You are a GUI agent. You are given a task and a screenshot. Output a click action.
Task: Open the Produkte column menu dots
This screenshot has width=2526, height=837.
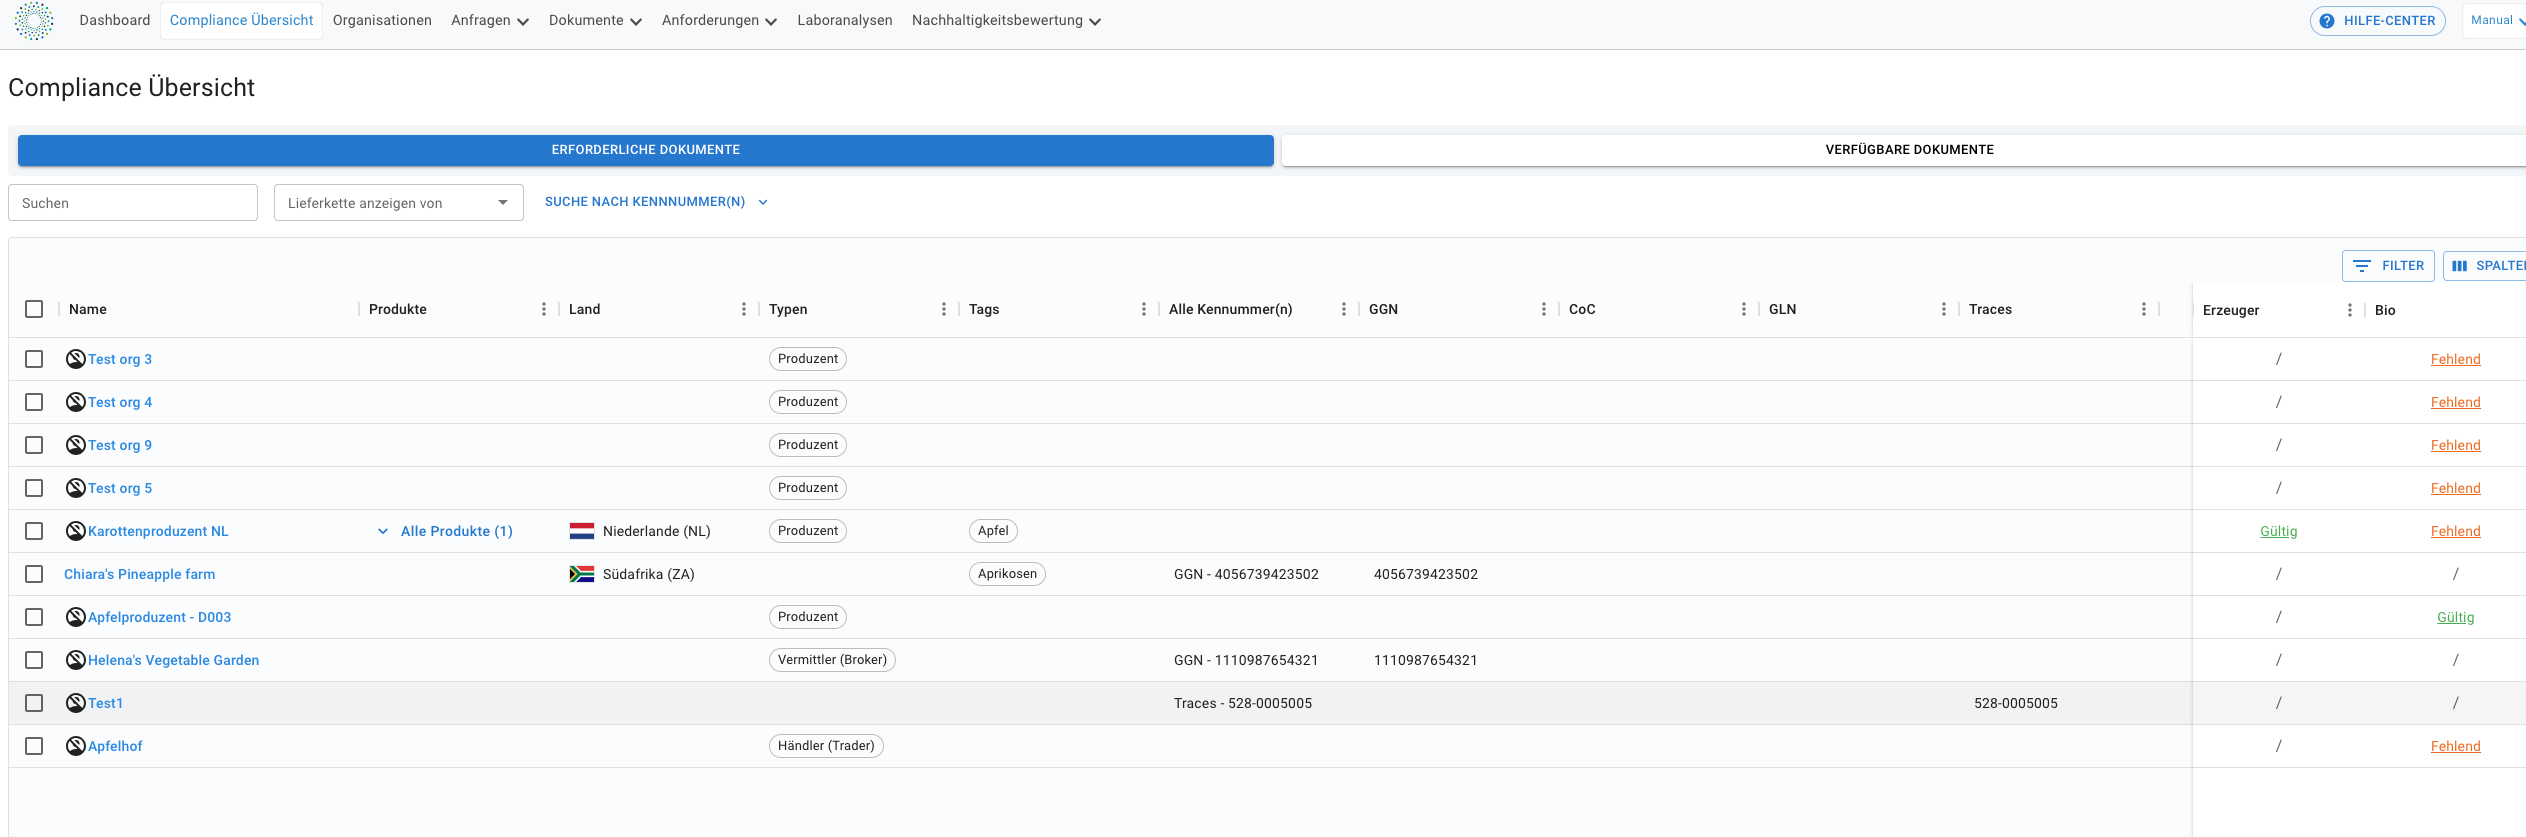click(544, 309)
